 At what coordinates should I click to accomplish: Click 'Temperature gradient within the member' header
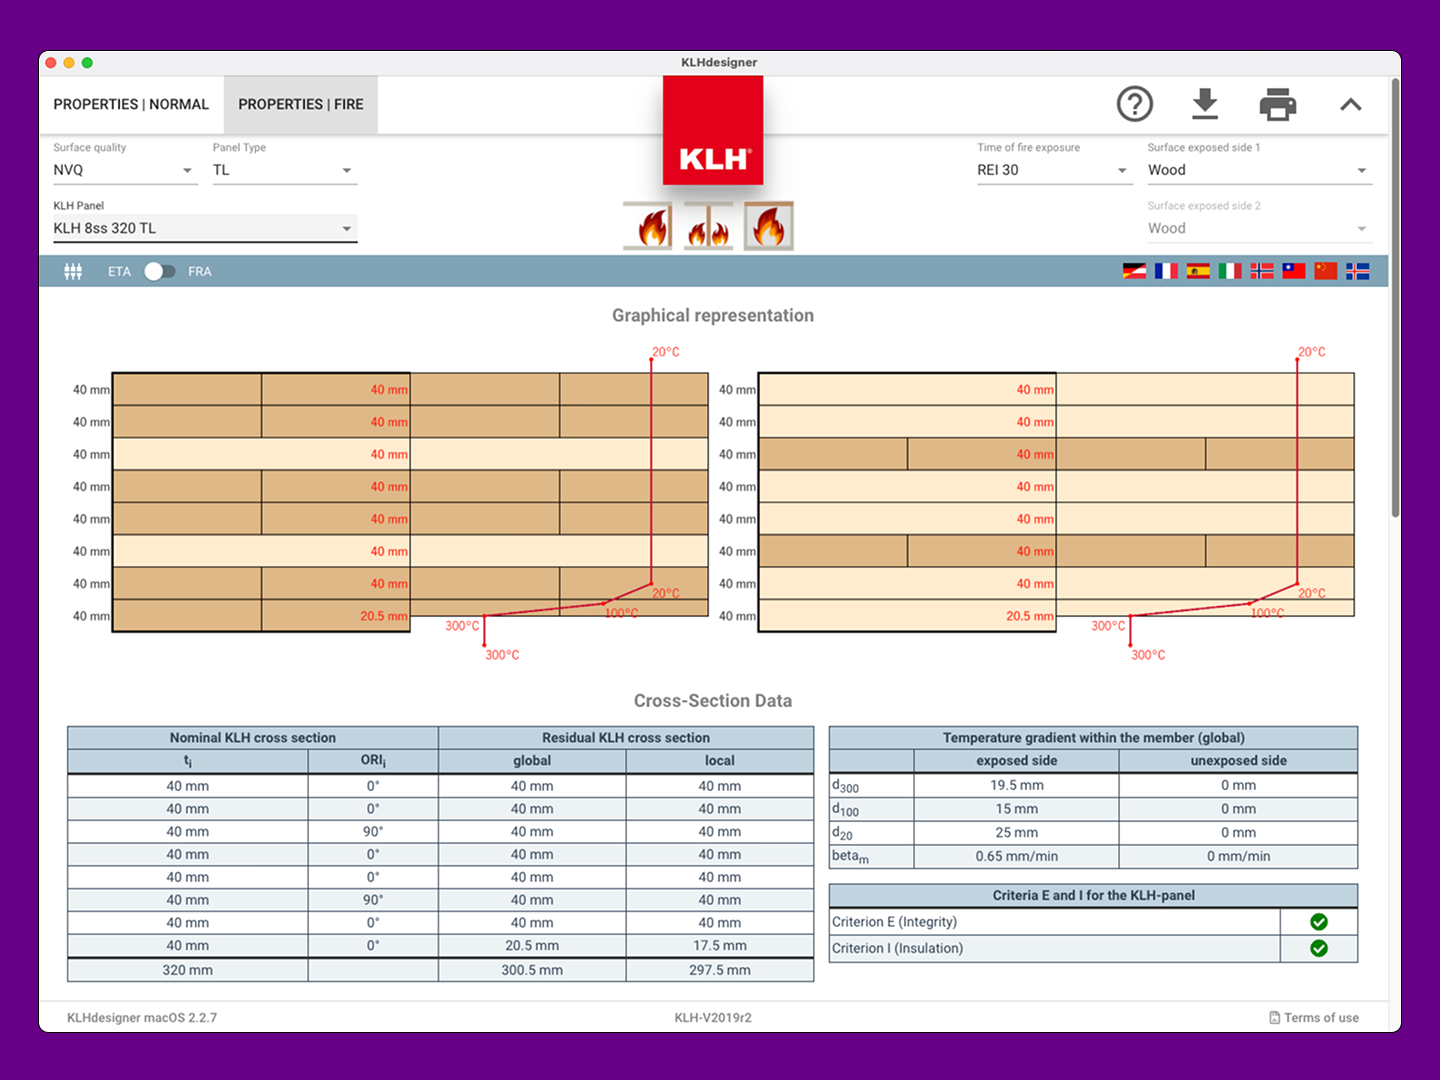1094,738
